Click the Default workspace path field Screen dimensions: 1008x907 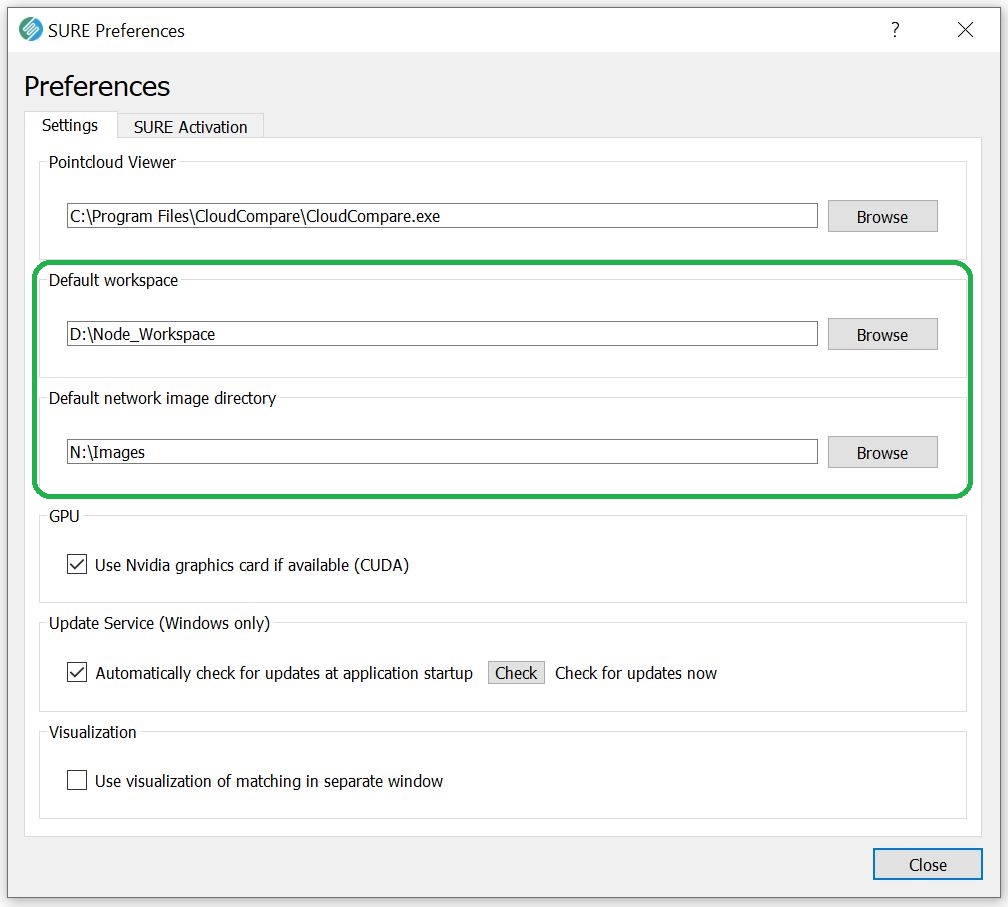click(442, 334)
